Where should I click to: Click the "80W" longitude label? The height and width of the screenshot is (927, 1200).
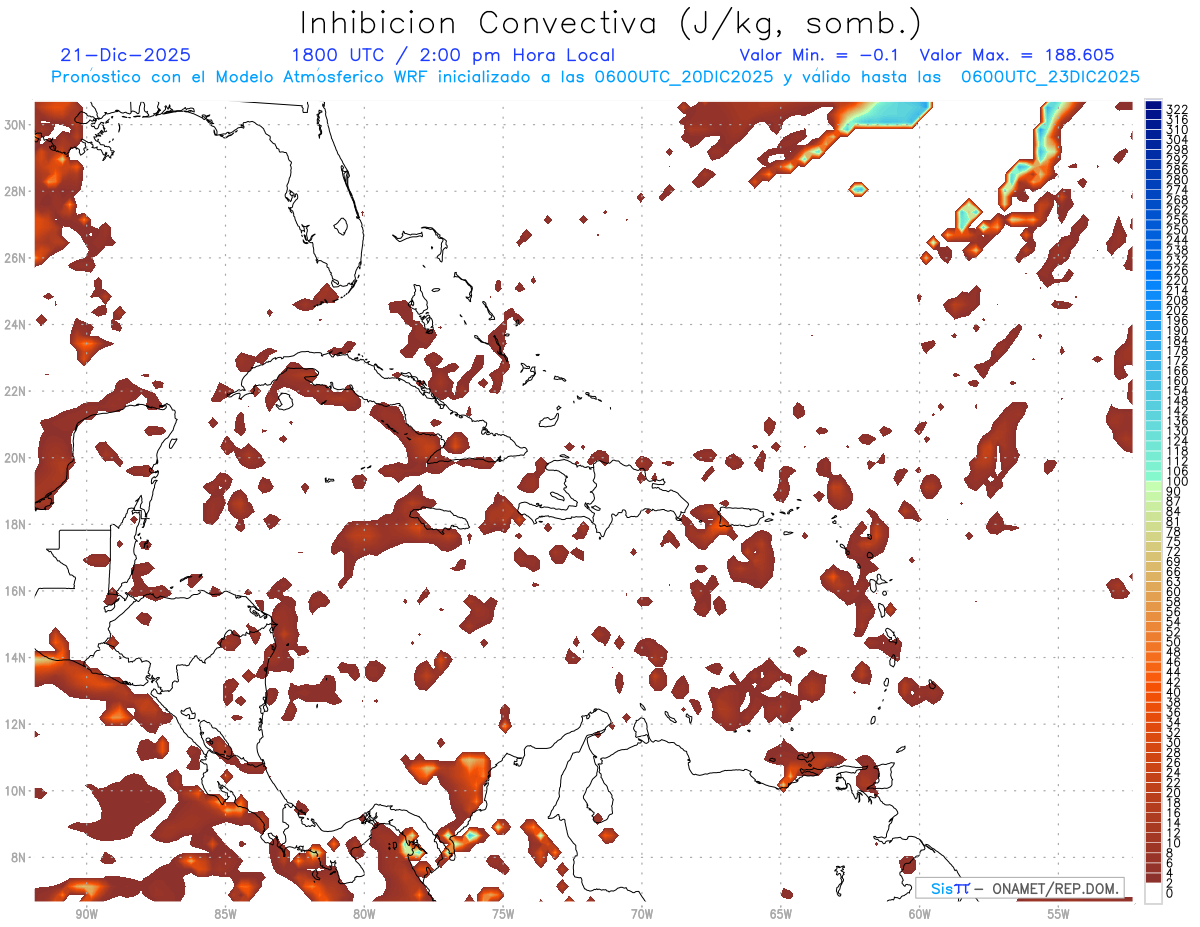[364, 914]
